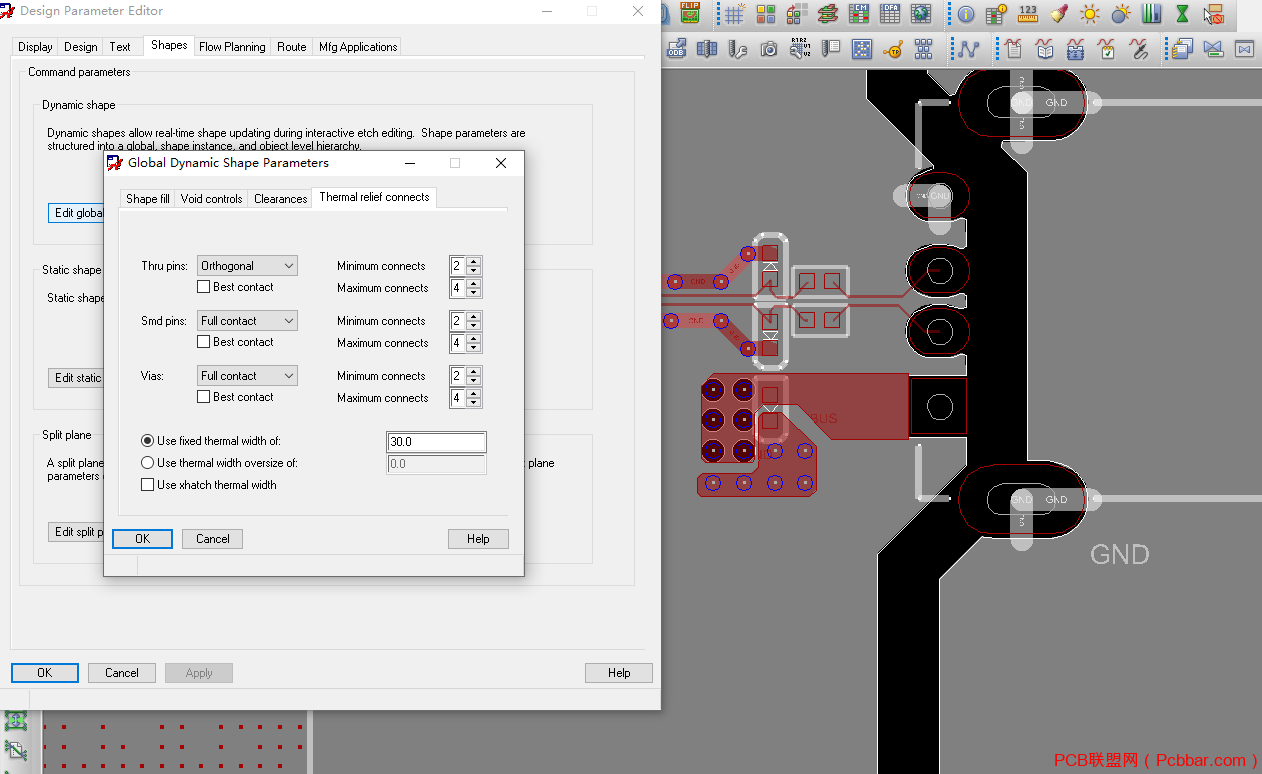Click the waveform with probe icon
This screenshot has width=1262, height=774.
pos(1137,48)
